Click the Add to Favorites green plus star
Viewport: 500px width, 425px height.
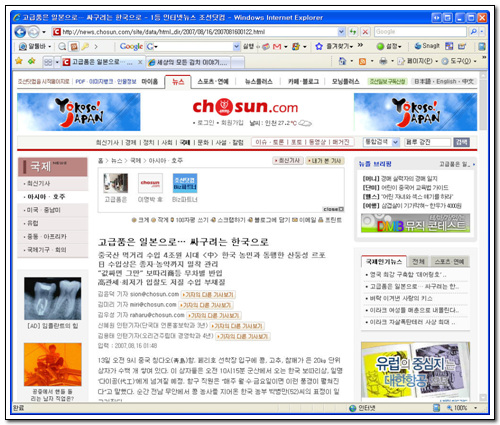(x=32, y=61)
